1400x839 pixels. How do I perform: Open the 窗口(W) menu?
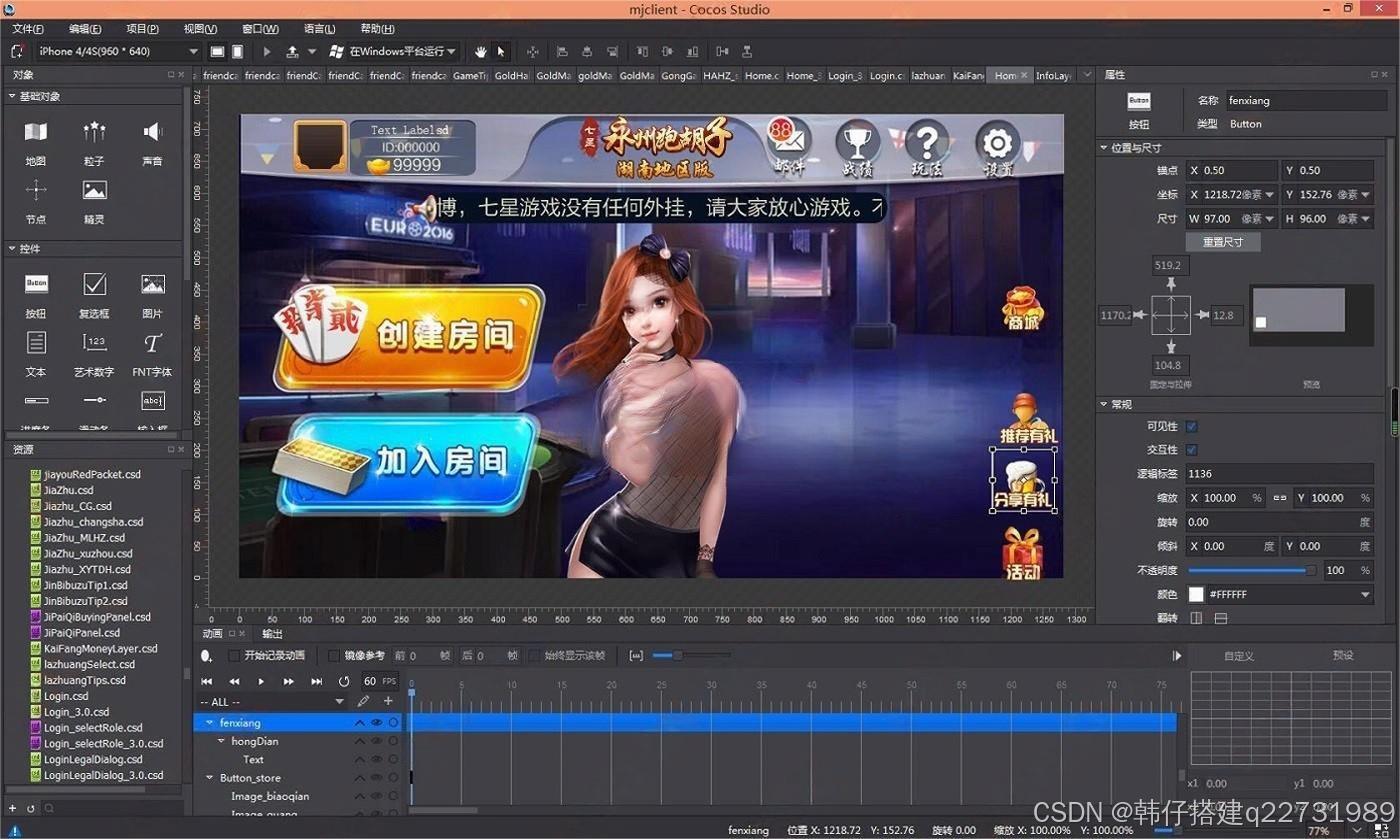coord(260,29)
